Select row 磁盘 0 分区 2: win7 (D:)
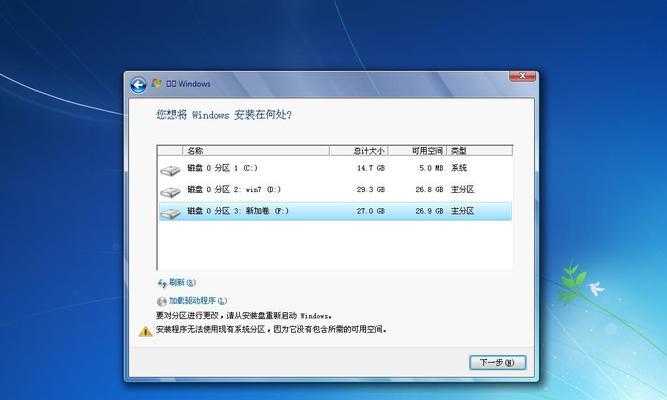Image resolution: width=667 pixels, height=400 pixels. (x=335, y=190)
